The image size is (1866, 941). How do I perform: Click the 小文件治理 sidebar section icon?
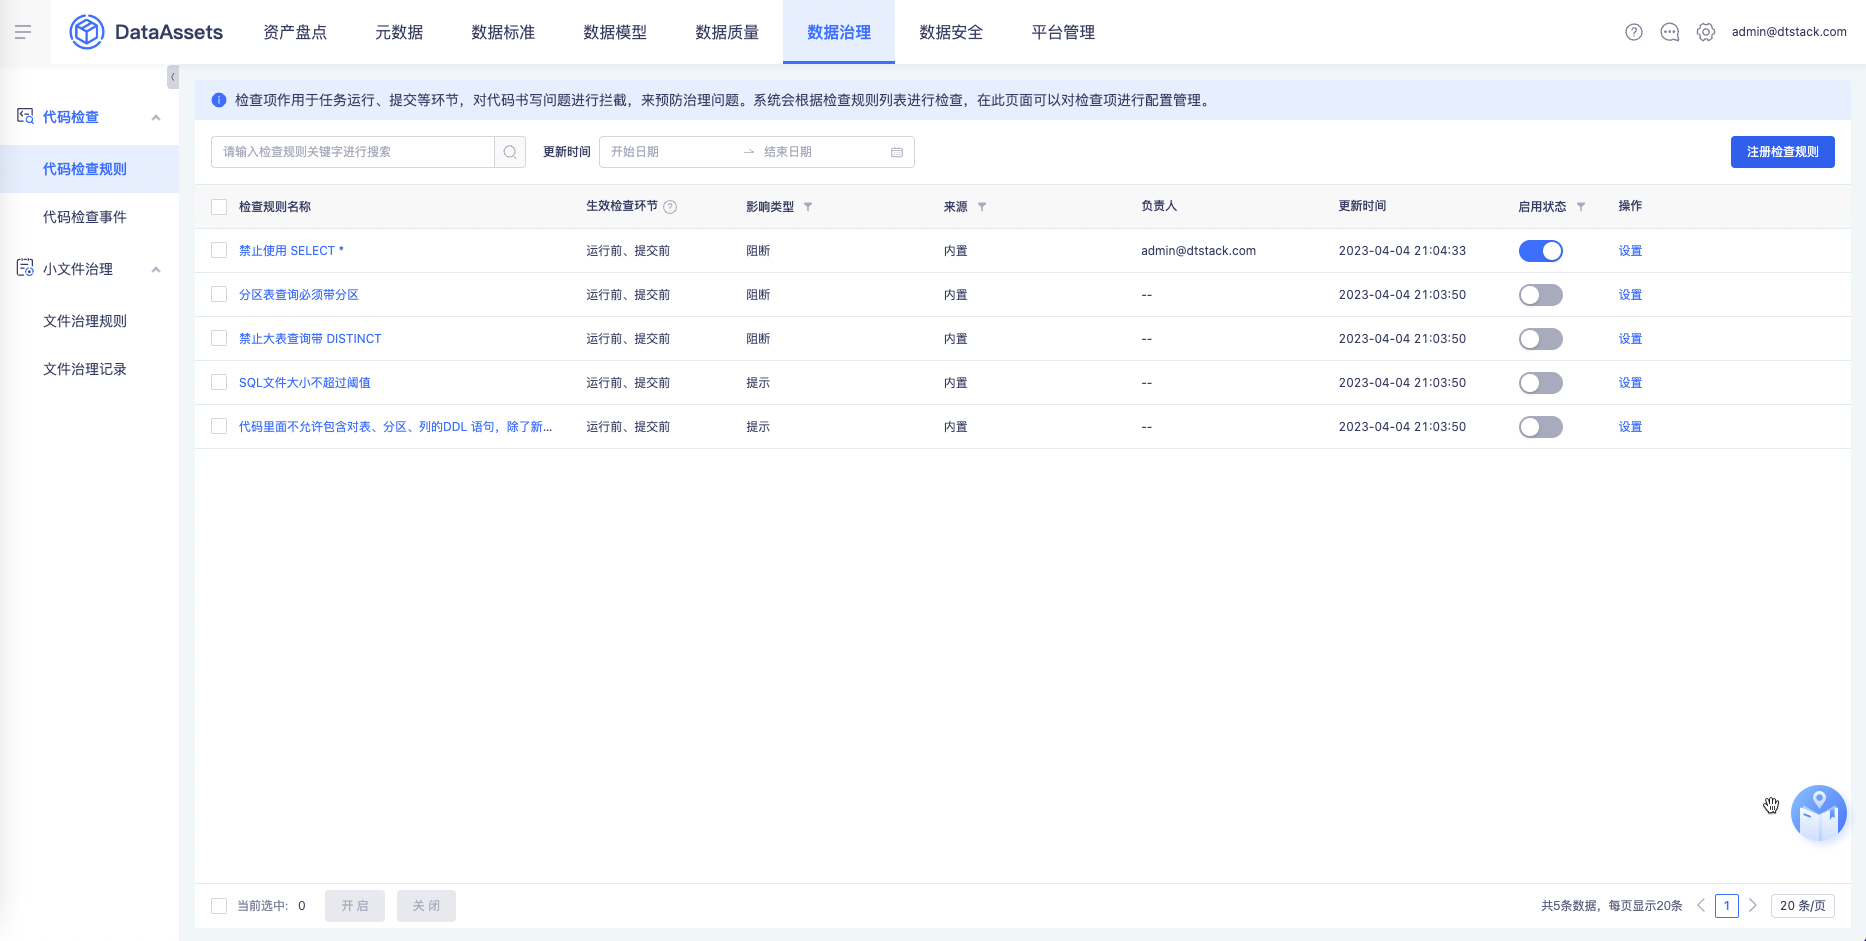26,268
